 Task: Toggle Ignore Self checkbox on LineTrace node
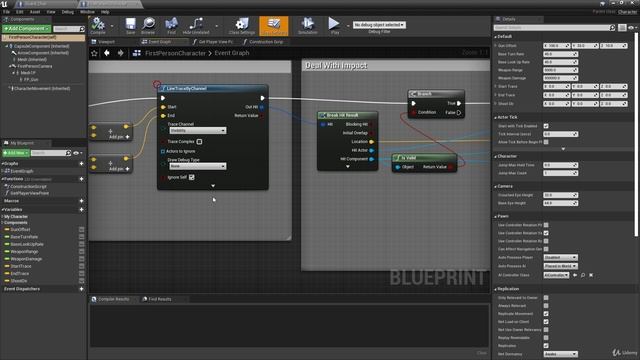(x=191, y=178)
